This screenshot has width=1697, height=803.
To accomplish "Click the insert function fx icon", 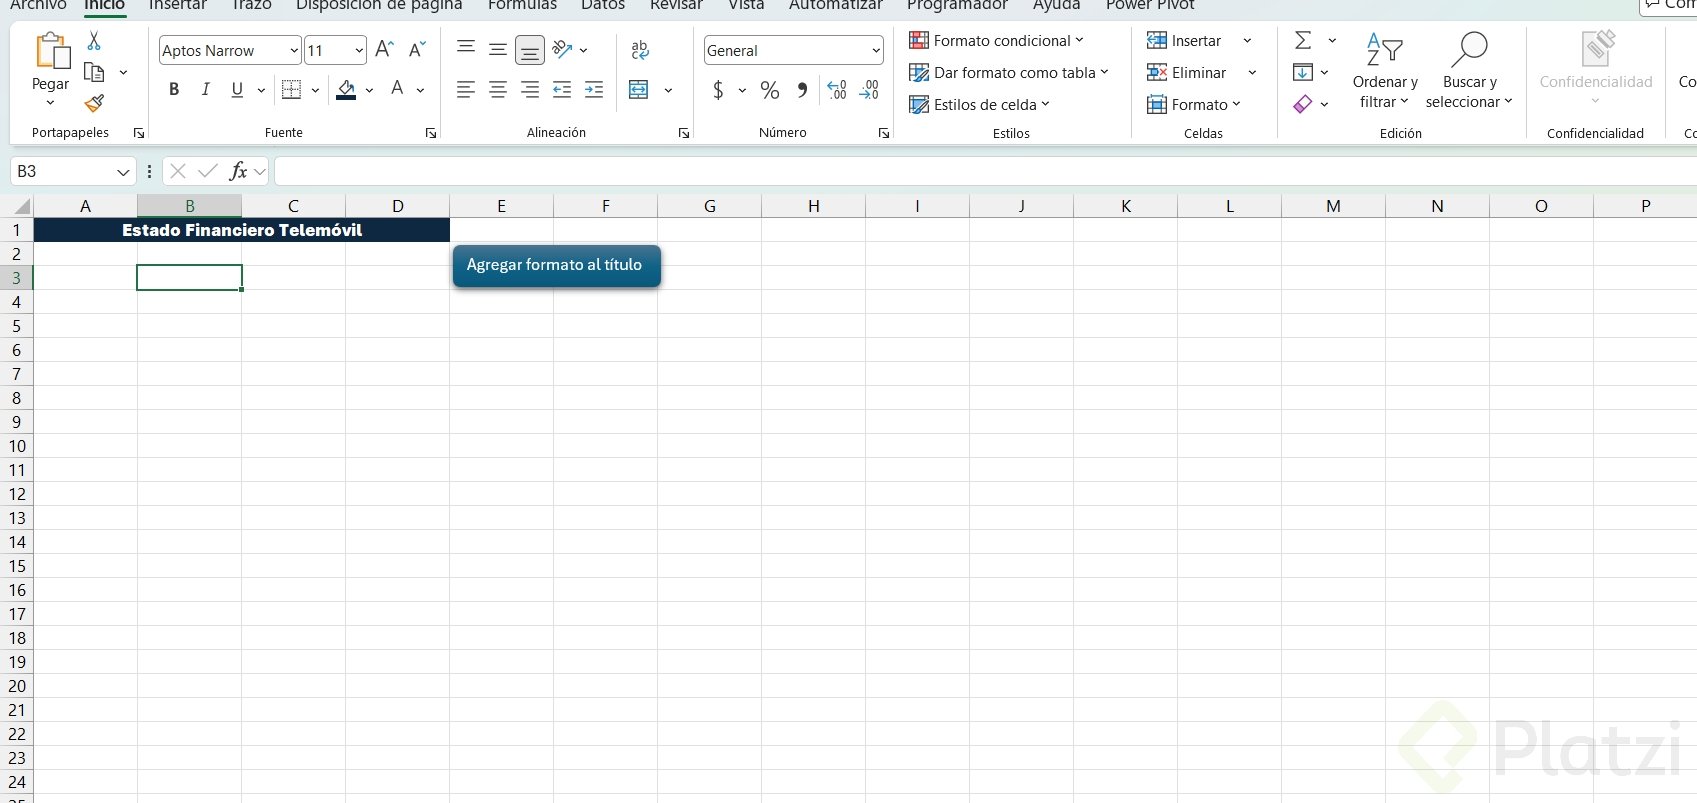I will (238, 171).
